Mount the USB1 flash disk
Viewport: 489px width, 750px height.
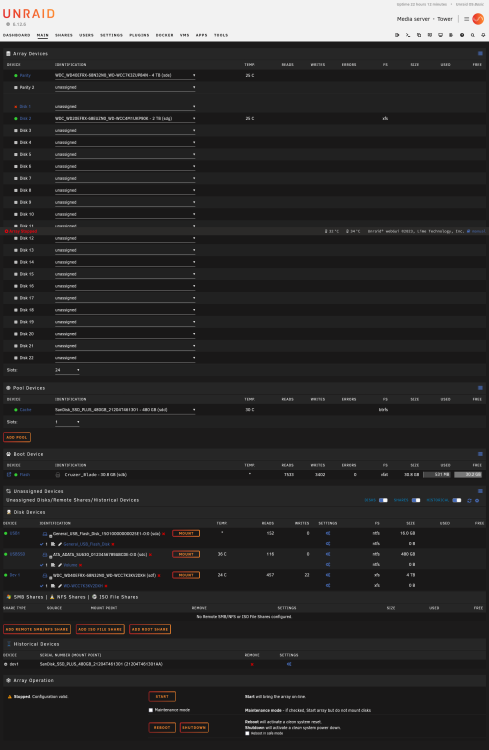click(x=186, y=533)
